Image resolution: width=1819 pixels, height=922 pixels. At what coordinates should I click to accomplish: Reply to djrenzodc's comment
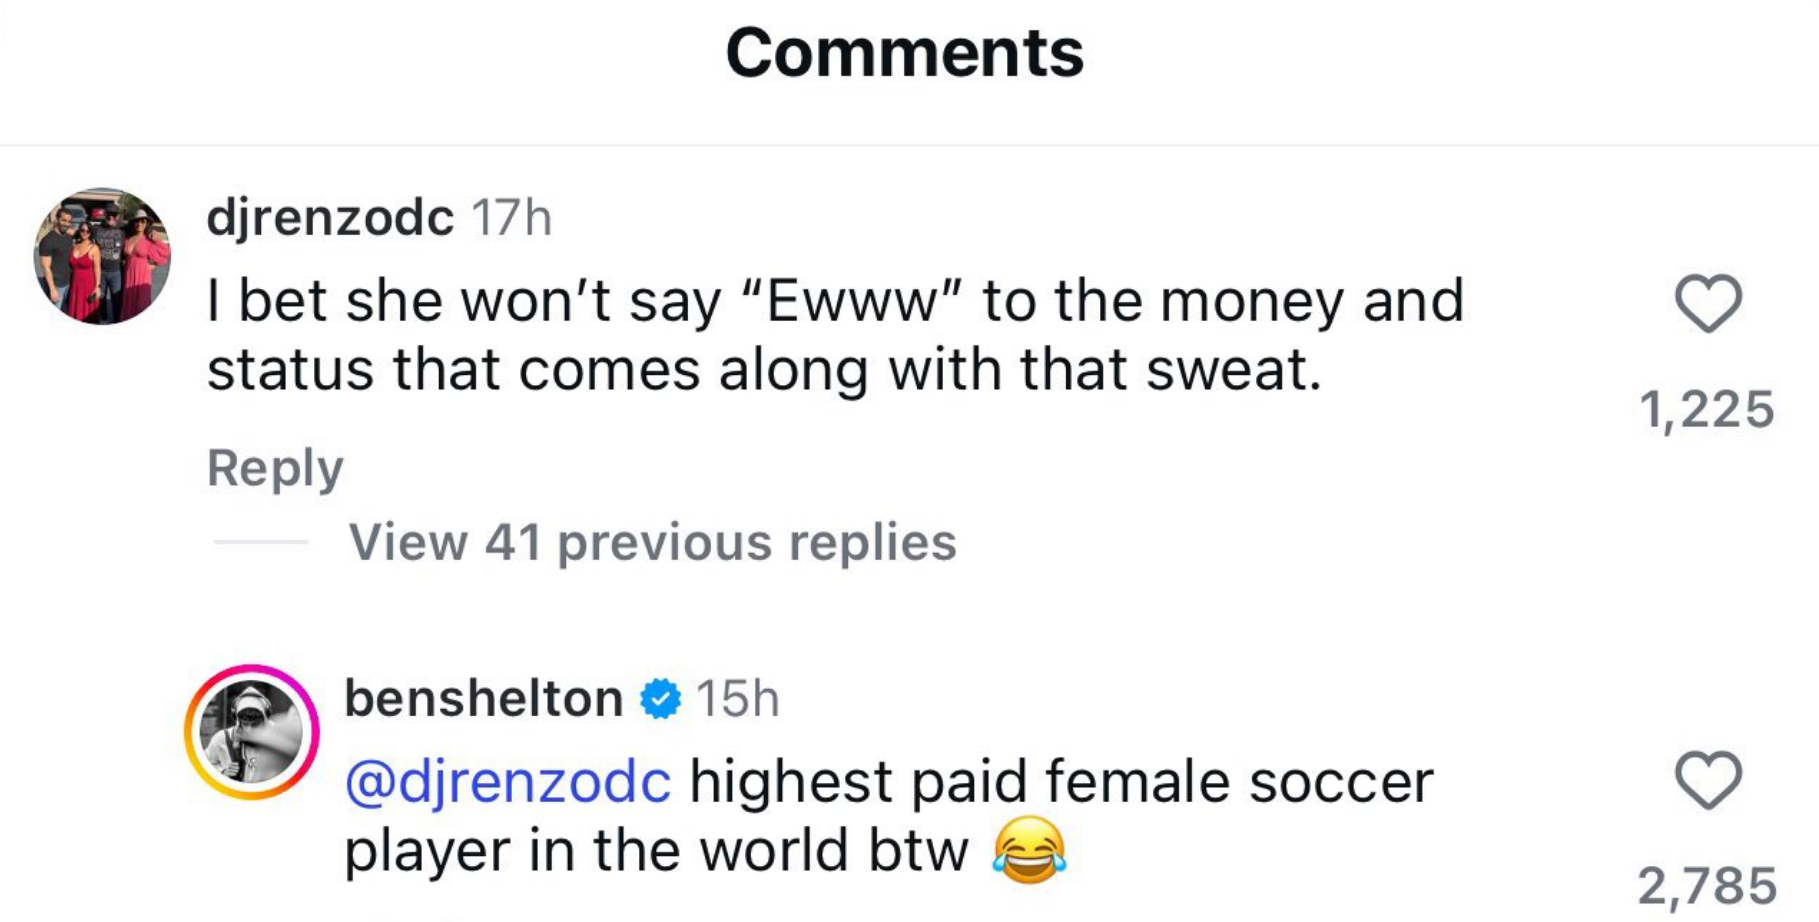275,468
